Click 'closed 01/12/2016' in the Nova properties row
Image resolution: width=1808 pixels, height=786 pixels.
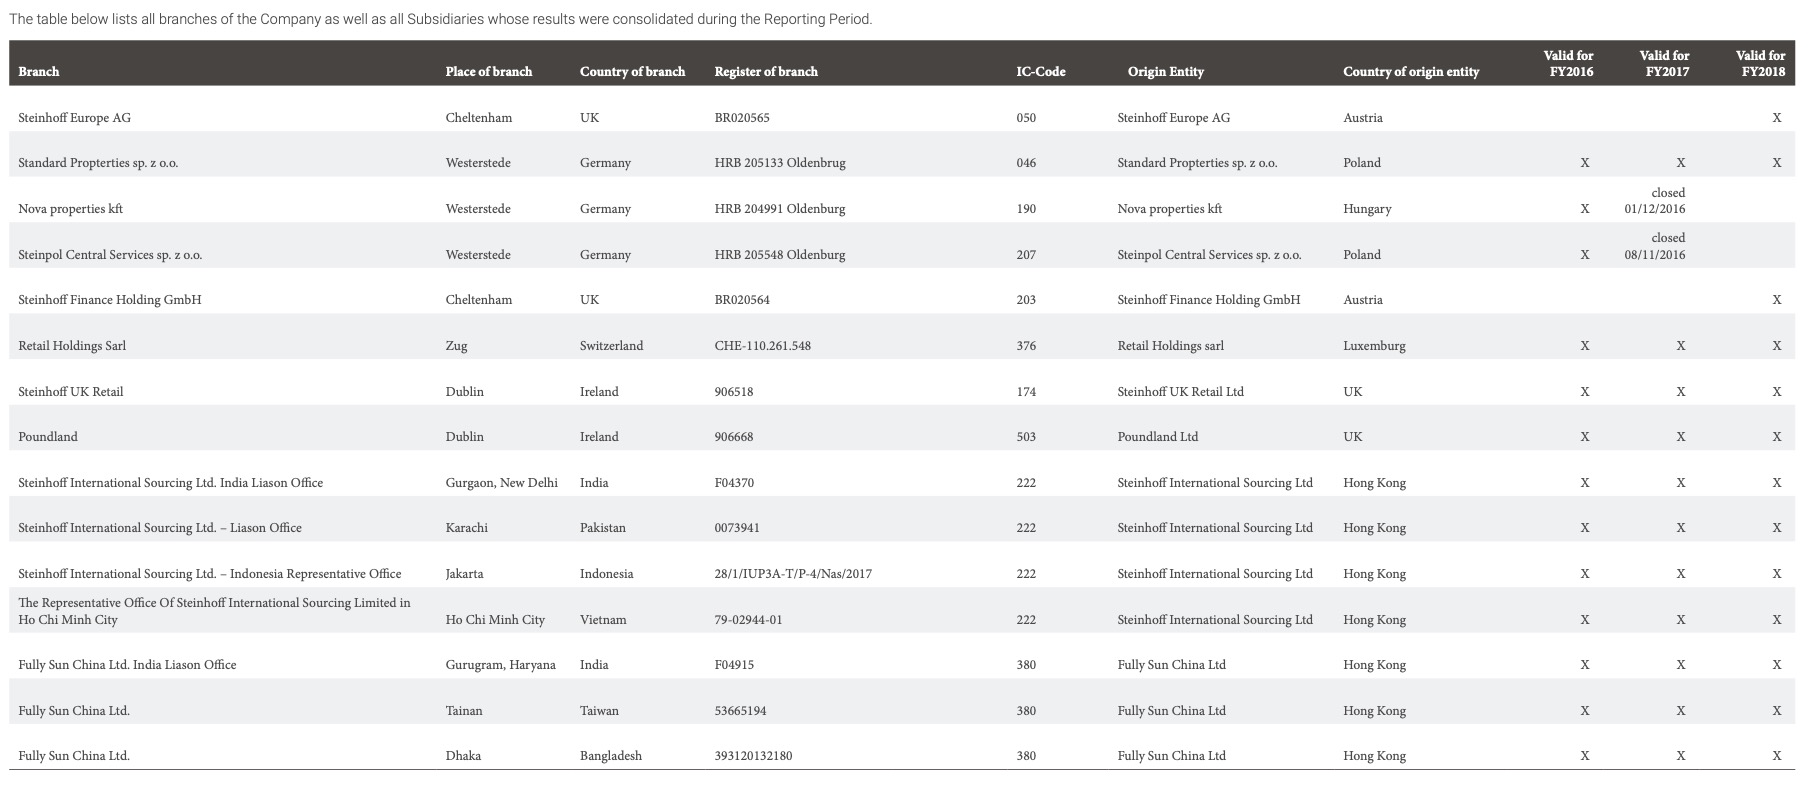point(1655,201)
